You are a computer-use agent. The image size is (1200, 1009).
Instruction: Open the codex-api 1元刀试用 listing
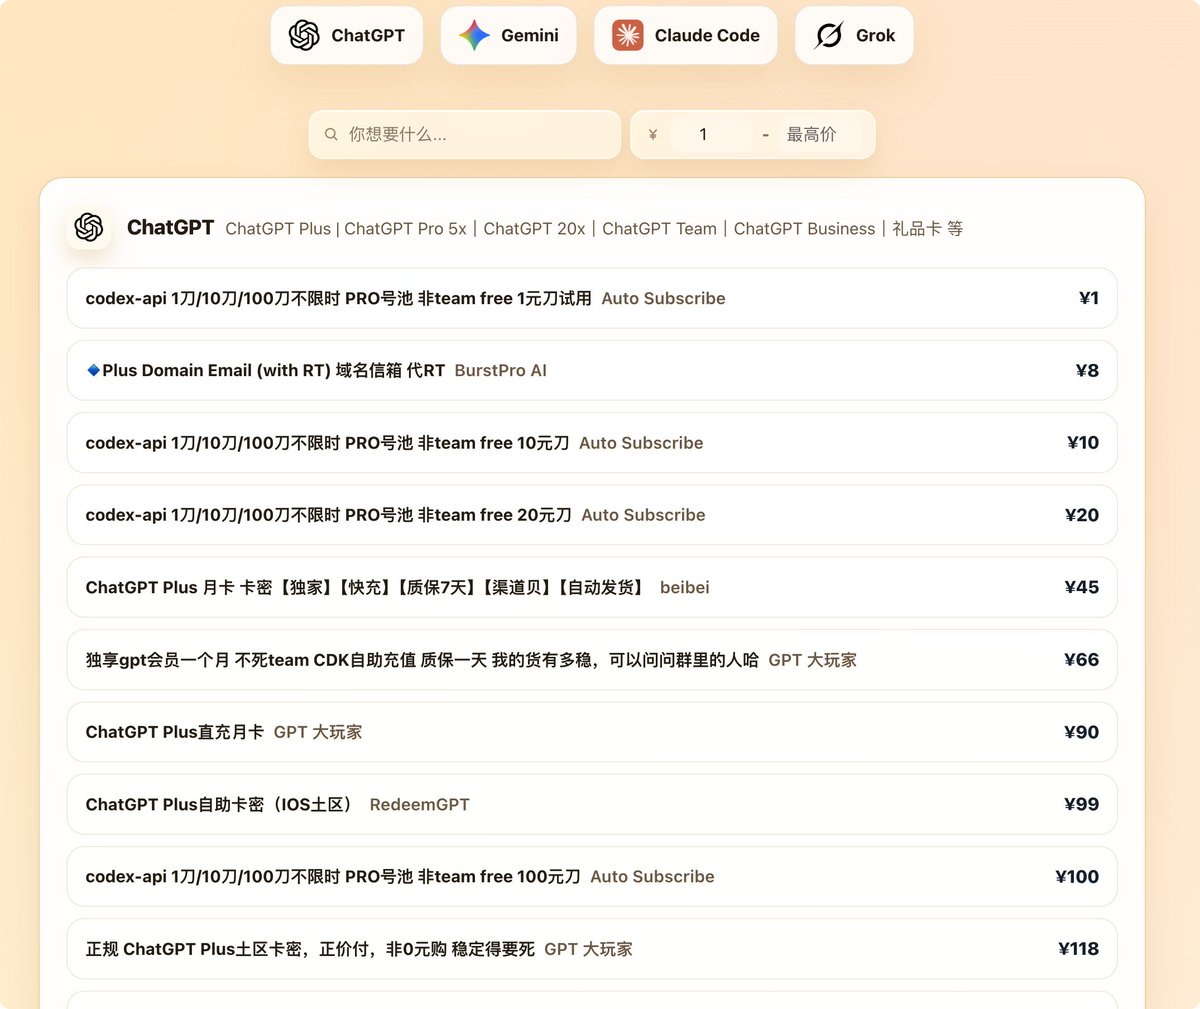coord(592,298)
